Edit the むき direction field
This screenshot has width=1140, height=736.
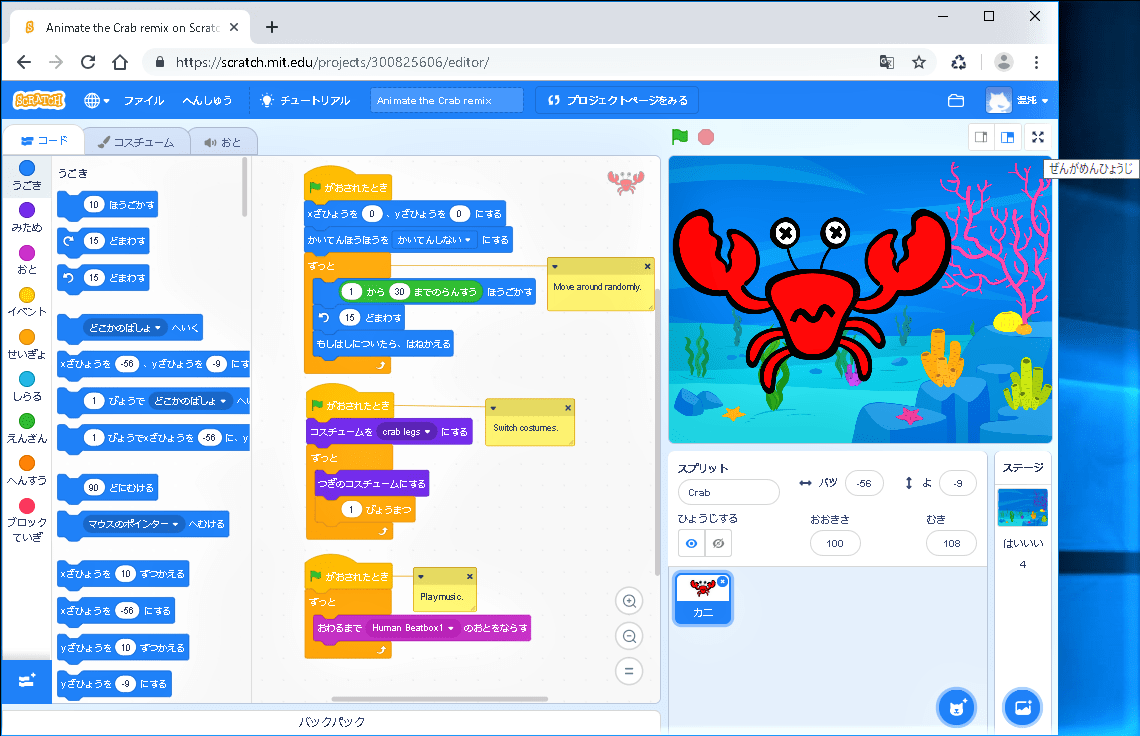(x=952, y=543)
